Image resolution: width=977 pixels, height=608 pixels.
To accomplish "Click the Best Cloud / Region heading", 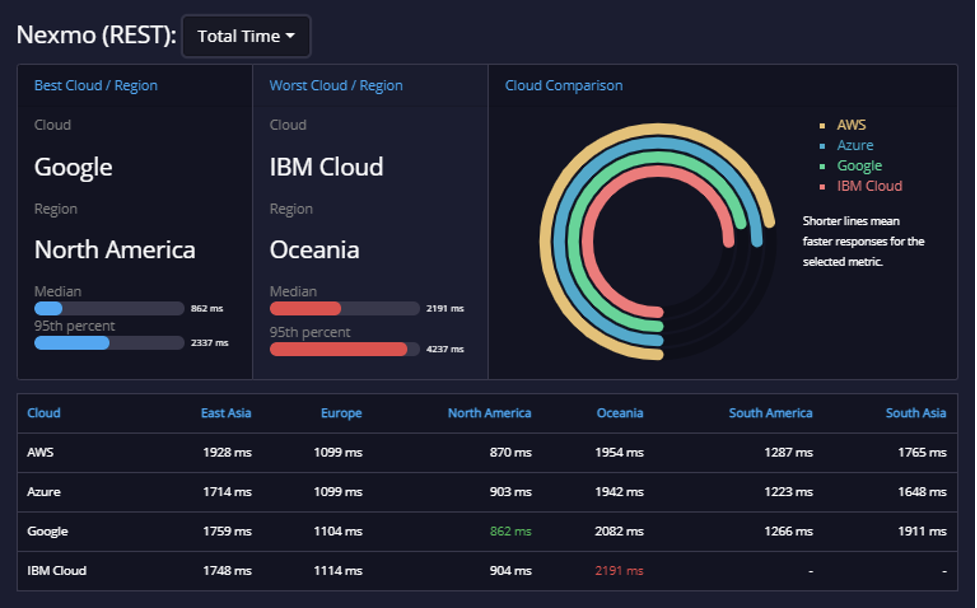I will [x=96, y=85].
